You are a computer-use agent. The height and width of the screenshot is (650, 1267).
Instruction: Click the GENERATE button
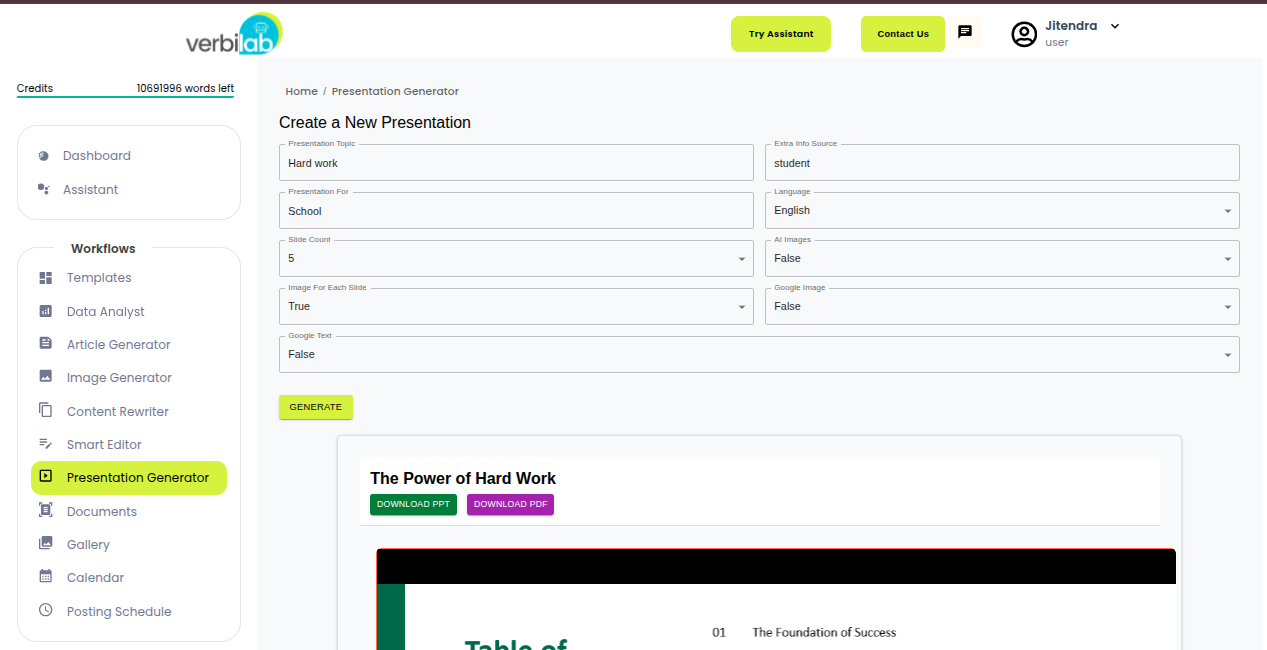pyautogui.click(x=316, y=407)
